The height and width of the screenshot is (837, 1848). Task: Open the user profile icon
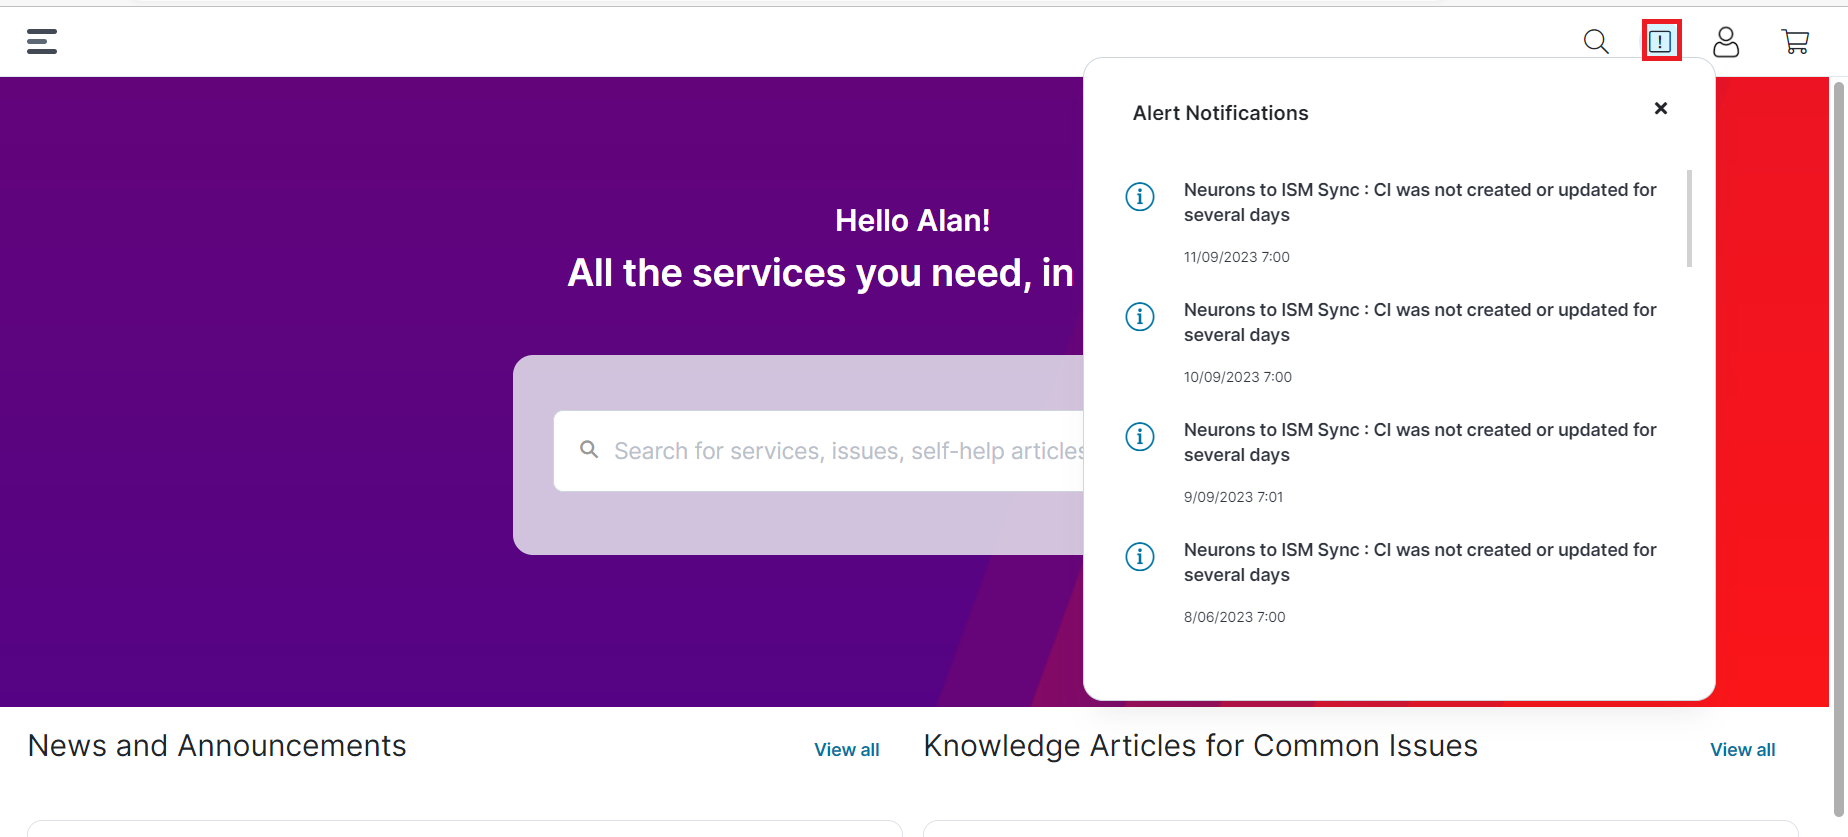click(x=1726, y=41)
